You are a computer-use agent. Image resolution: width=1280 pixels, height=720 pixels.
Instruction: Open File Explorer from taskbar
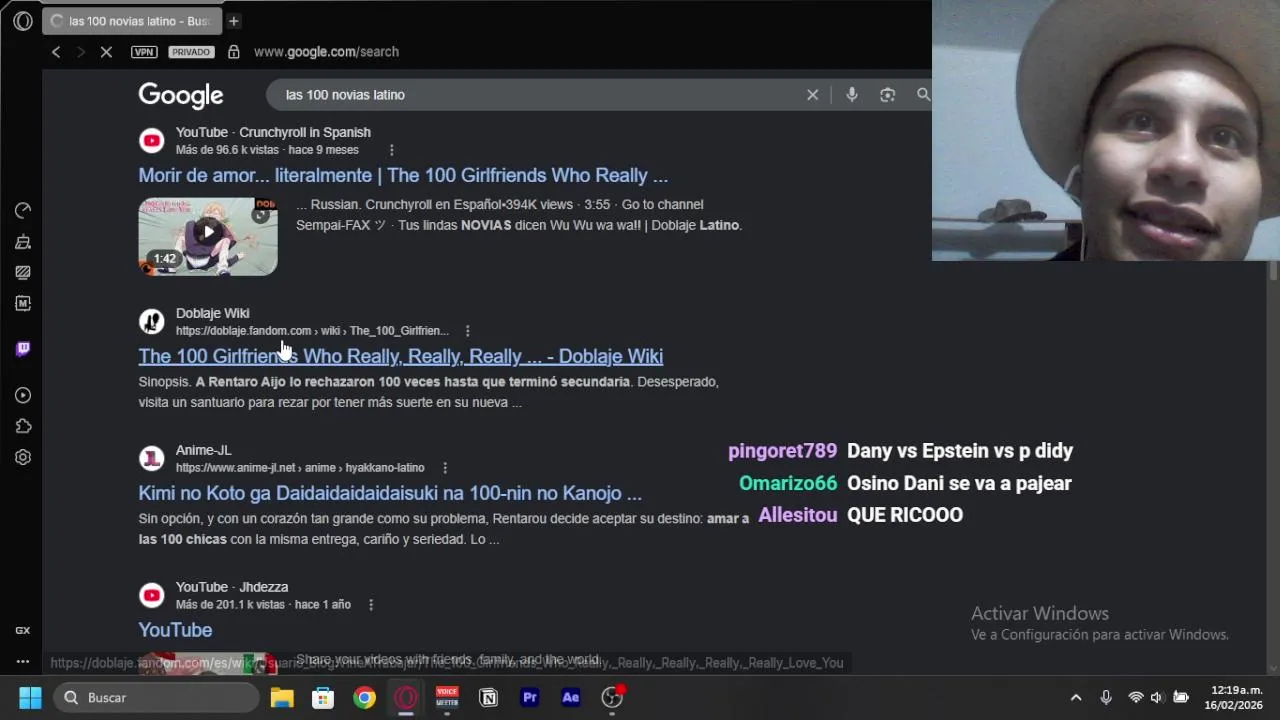[x=282, y=698]
